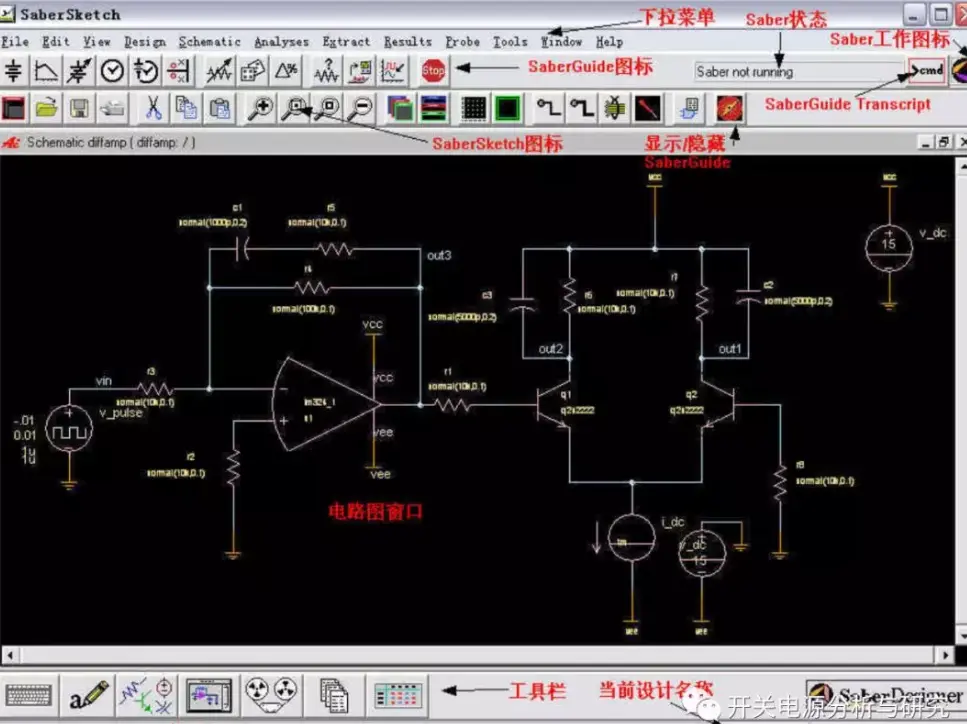Open the View menu
The width and height of the screenshot is (967, 724).
tap(97, 42)
